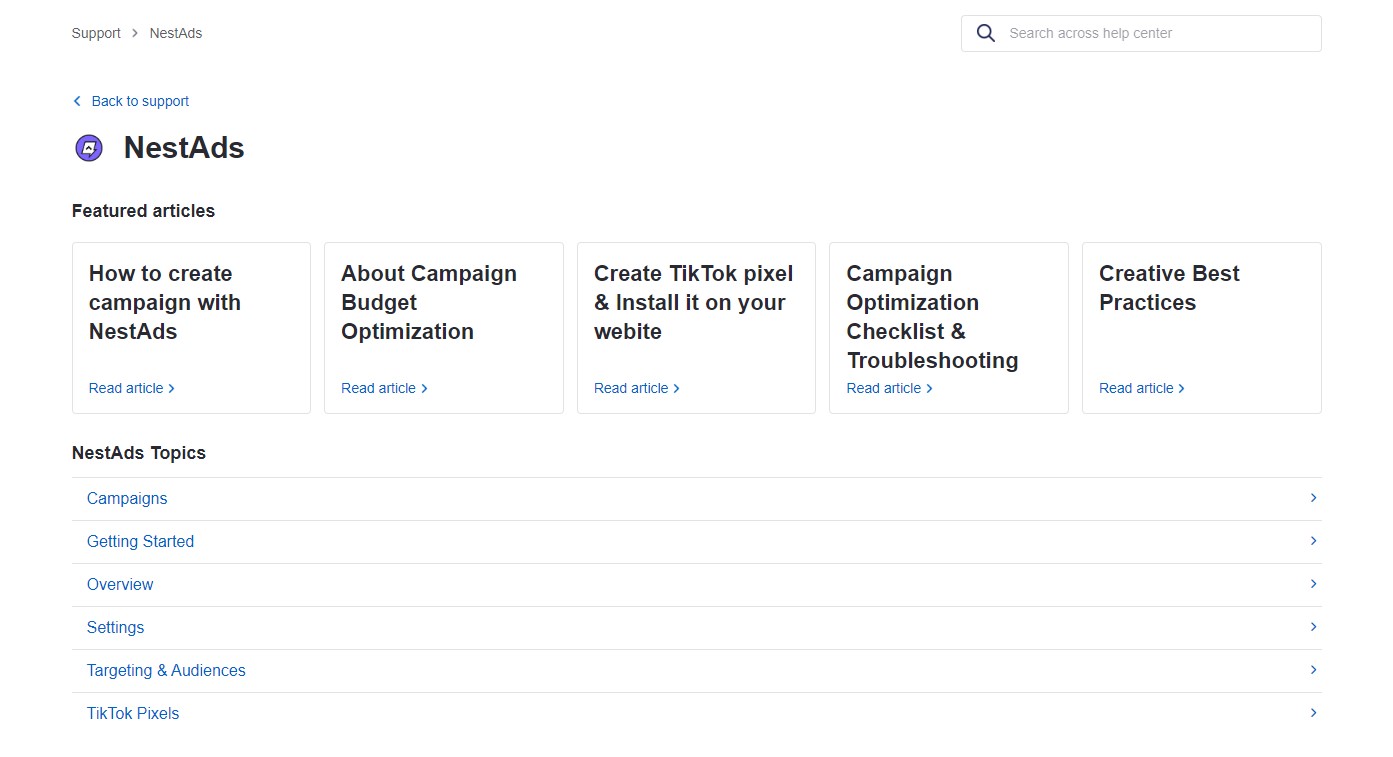Screen dimensions: 1393x757
Task: Click the back arrow beside Back to support
Action: 77,101
